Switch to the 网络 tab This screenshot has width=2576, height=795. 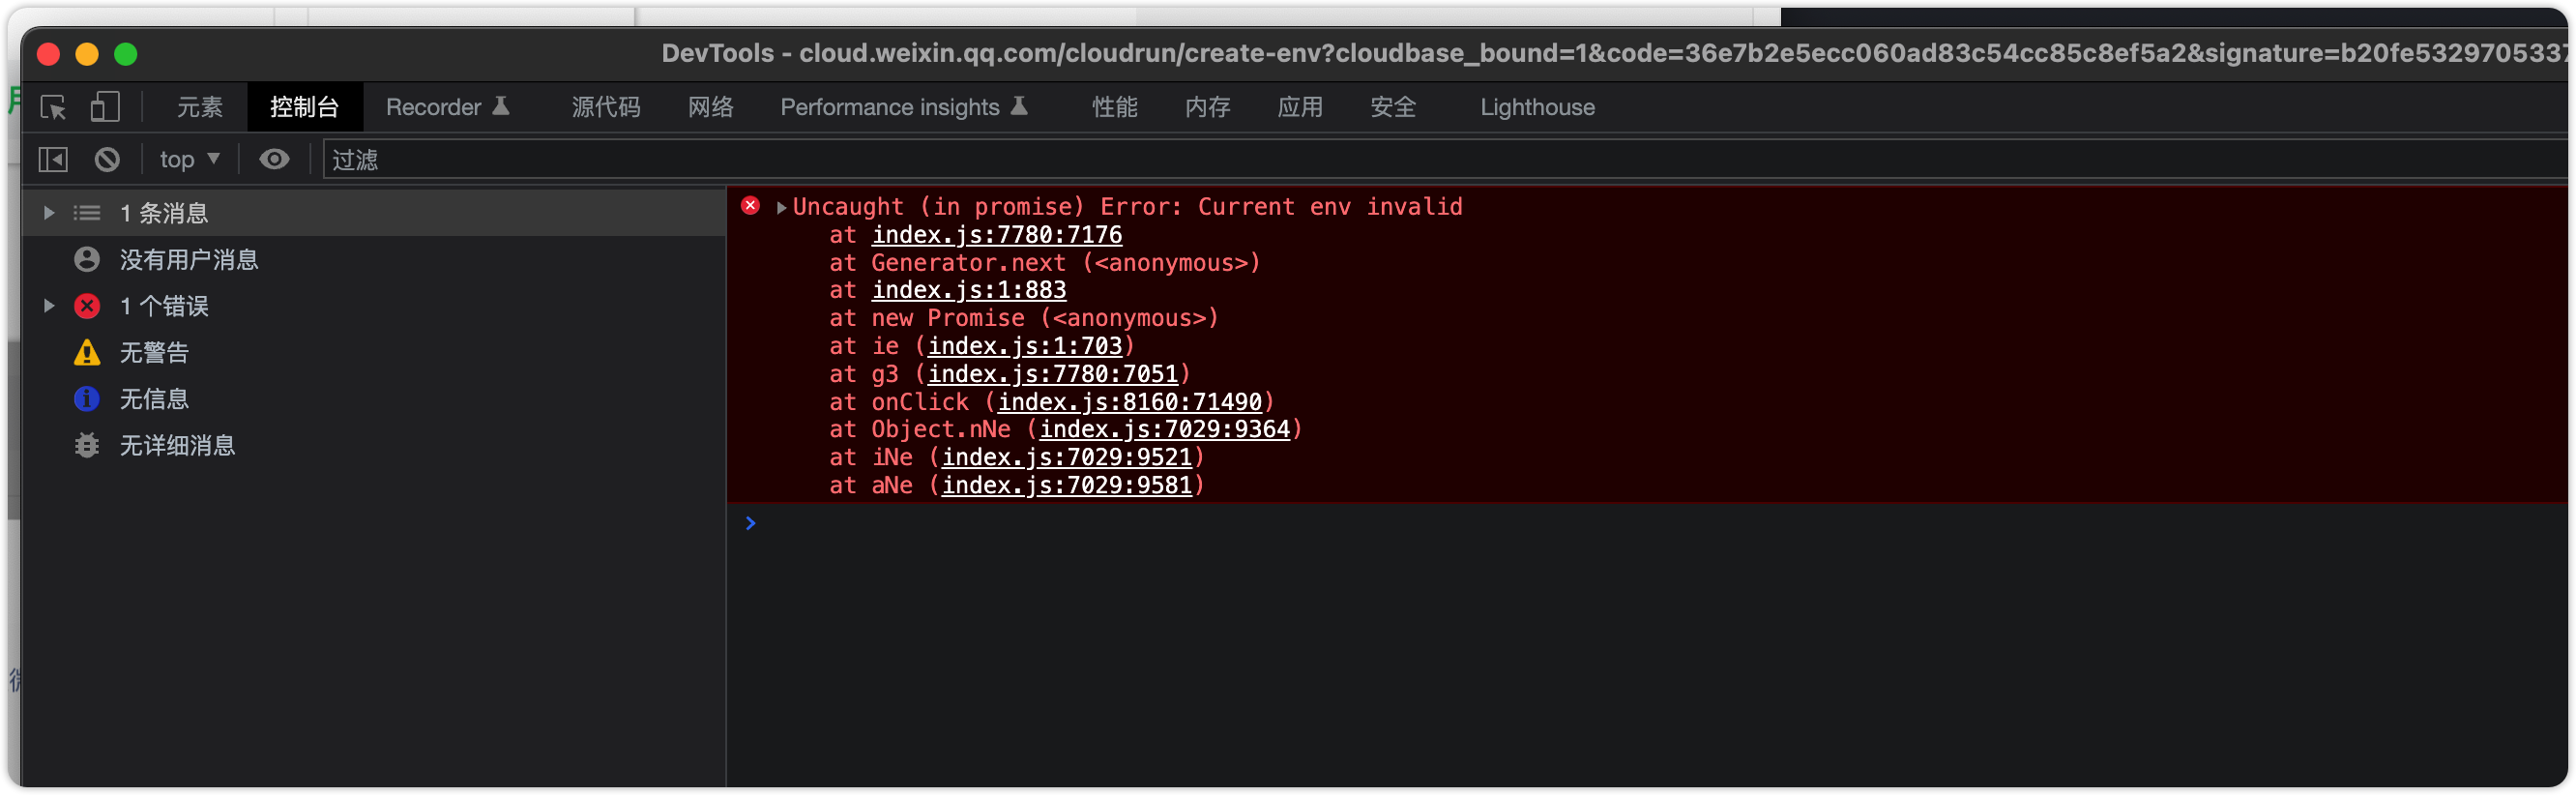[711, 107]
